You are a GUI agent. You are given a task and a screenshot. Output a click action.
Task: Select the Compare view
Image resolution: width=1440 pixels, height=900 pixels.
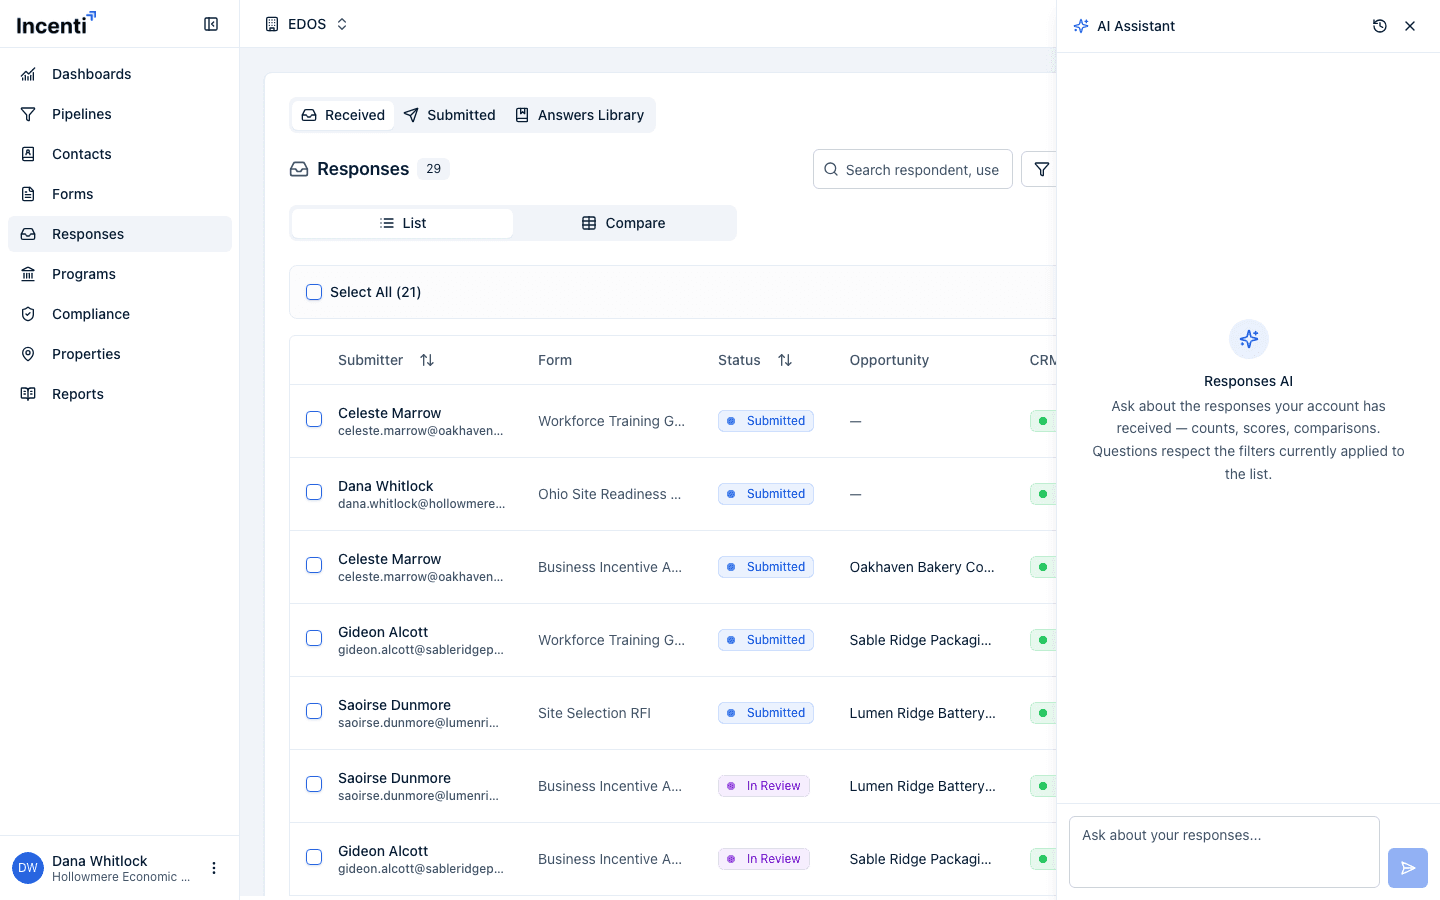coord(624,223)
